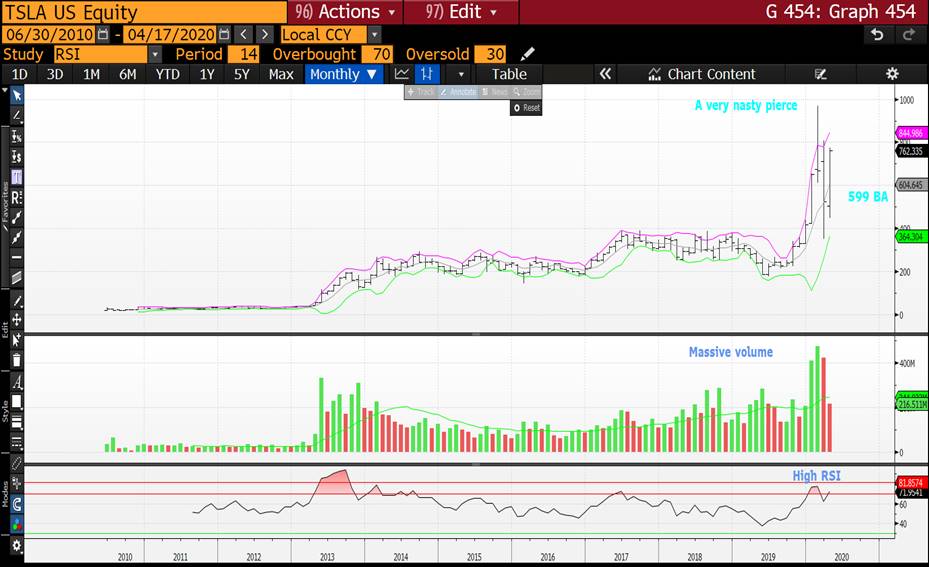The height and width of the screenshot is (567, 929).
Task: Click the Overbought value 70
Action: point(377,55)
